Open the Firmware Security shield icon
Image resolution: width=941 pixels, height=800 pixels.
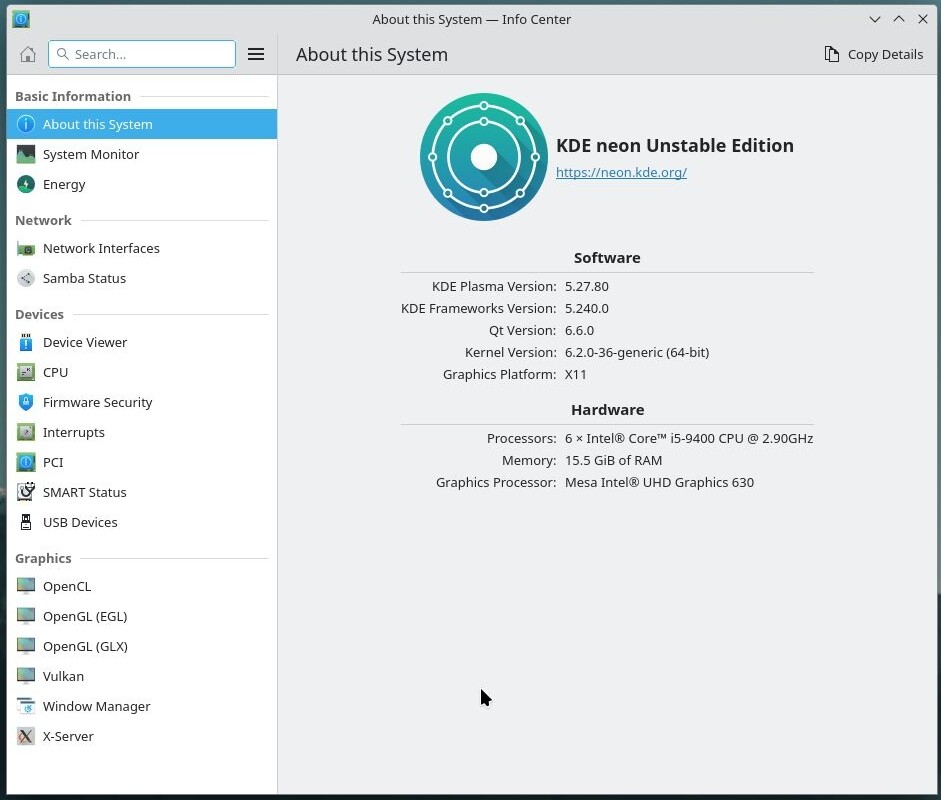tap(26, 402)
